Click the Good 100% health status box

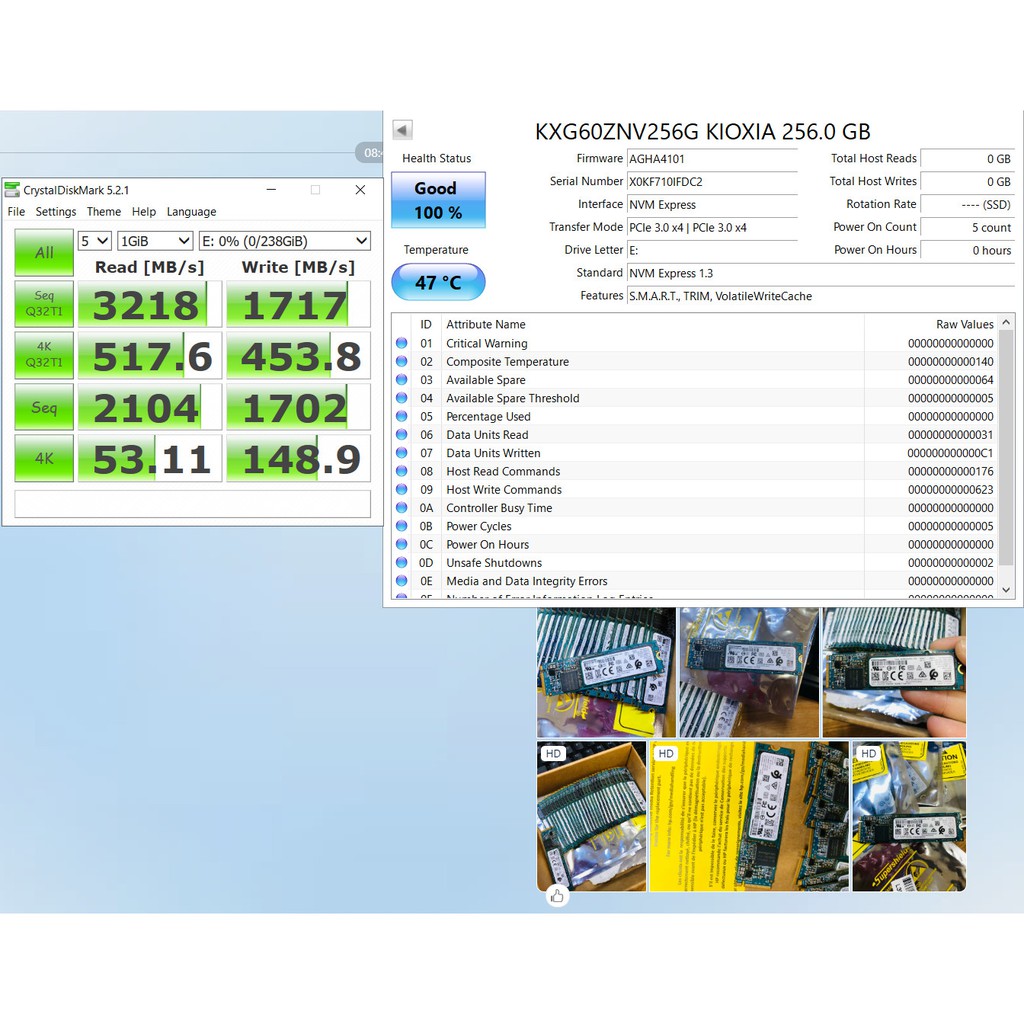click(x=437, y=200)
